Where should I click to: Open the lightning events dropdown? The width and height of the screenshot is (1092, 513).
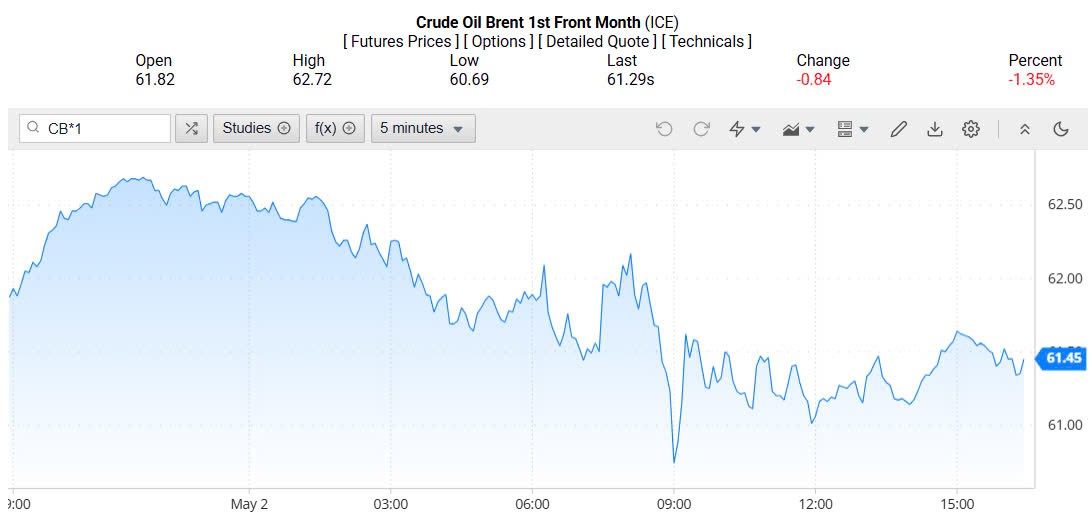coord(745,129)
